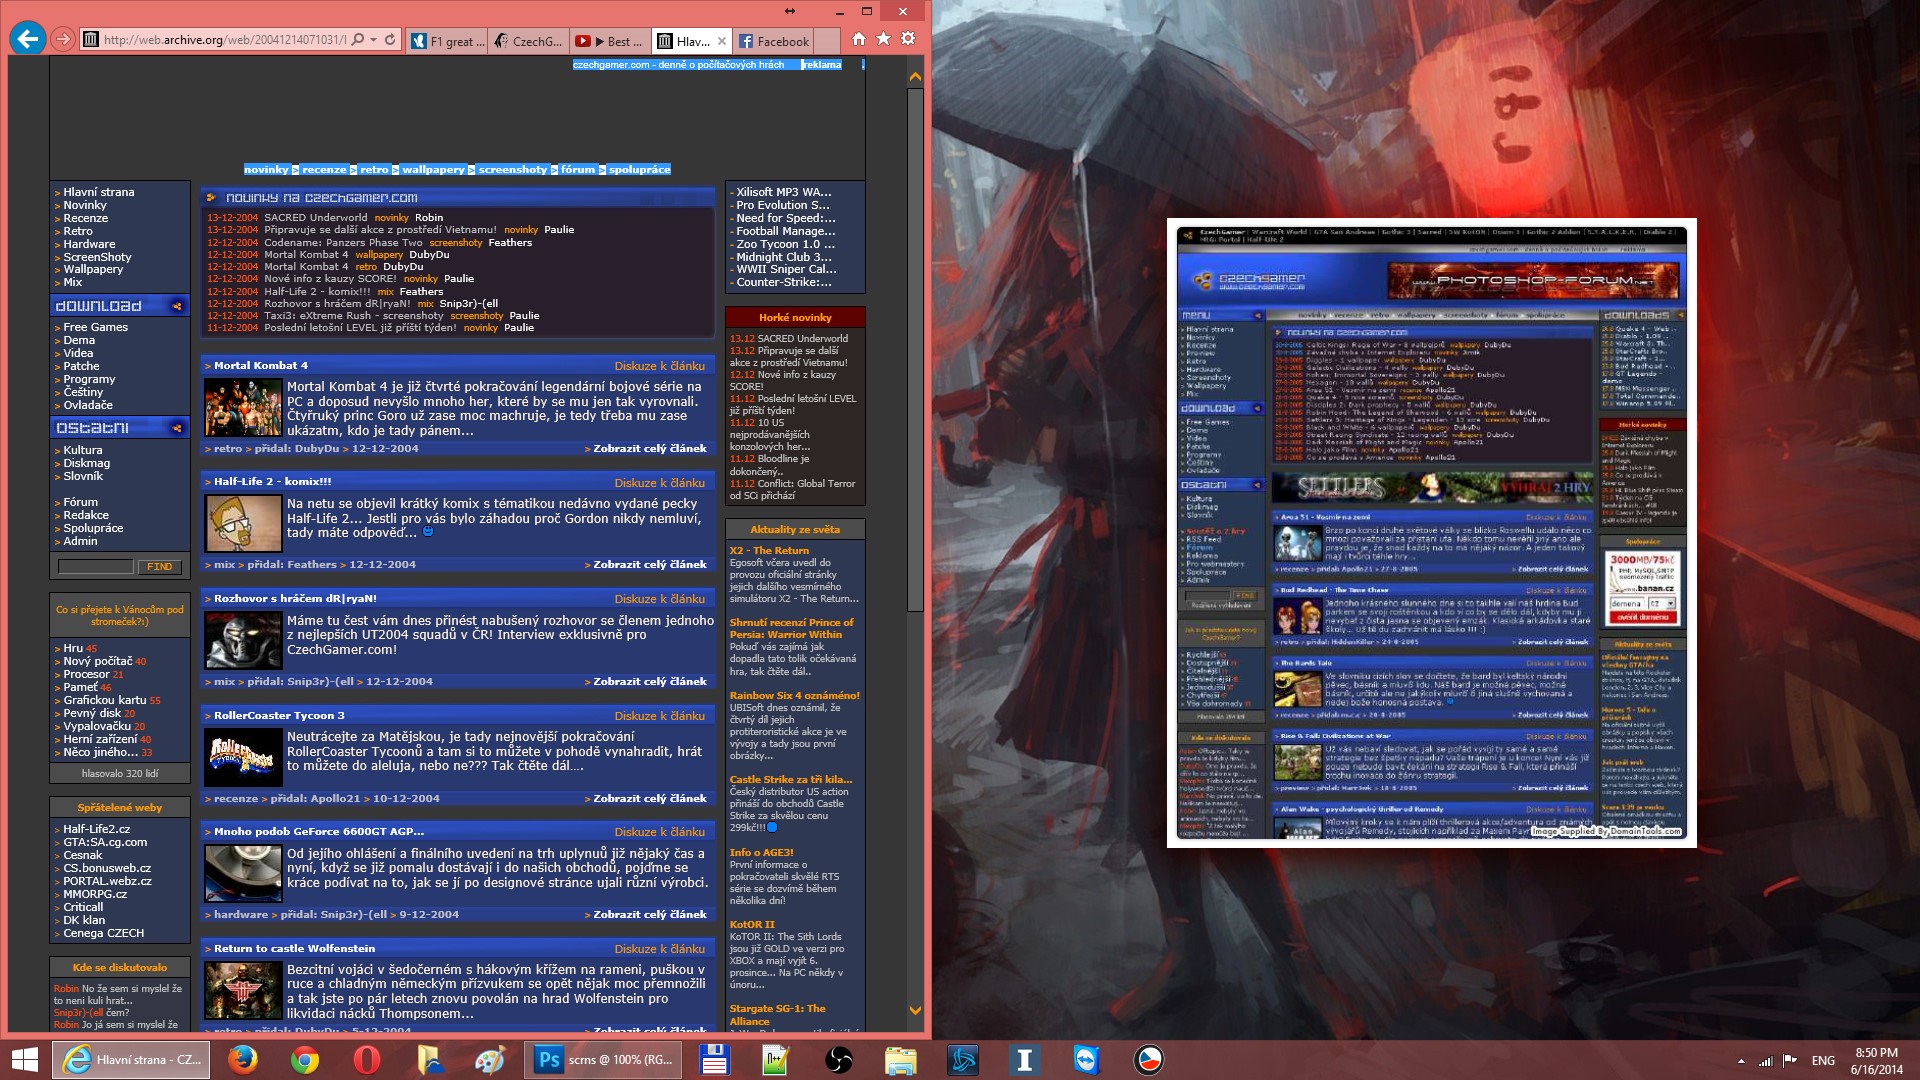Open the Czech flag ball taskbar icon
1920x1080 pixels.
tap(1148, 1060)
